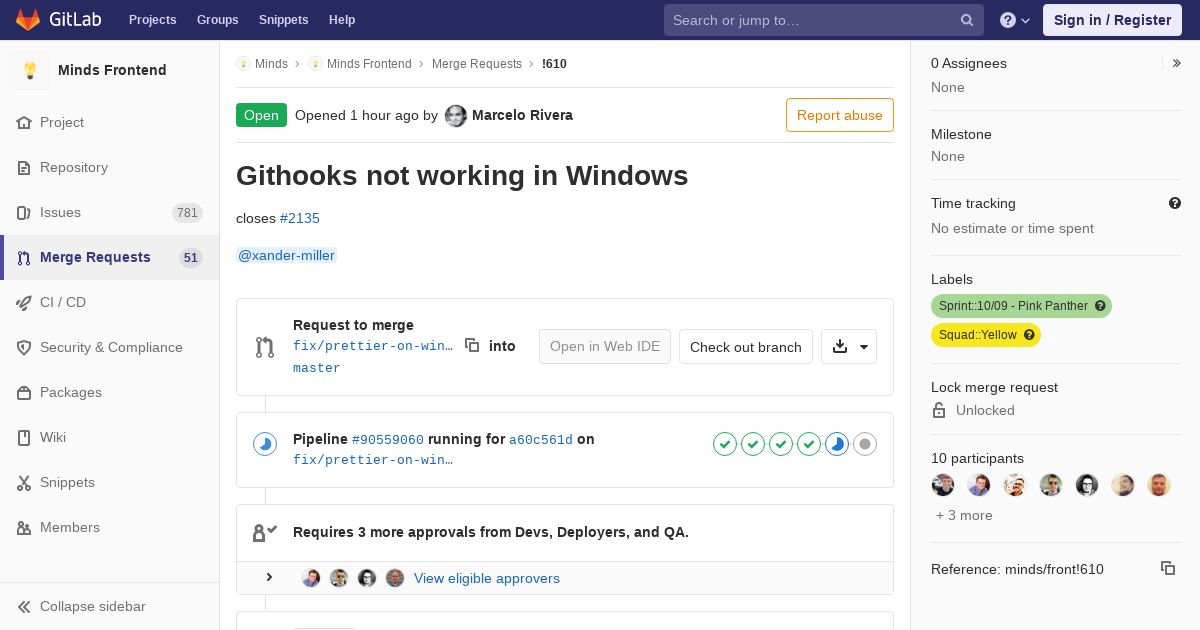Click Sprint::10/09 - Pink Panther label

[1021, 306]
